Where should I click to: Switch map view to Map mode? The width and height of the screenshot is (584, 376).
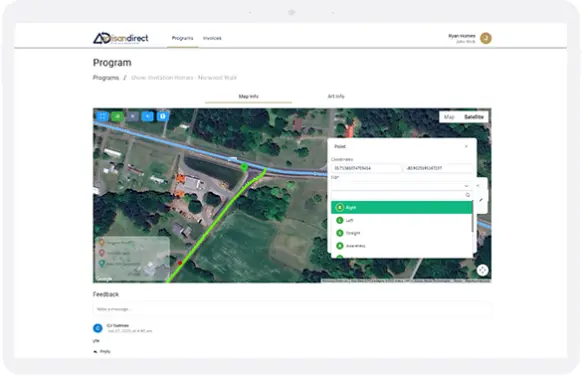click(x=449, y=117)
